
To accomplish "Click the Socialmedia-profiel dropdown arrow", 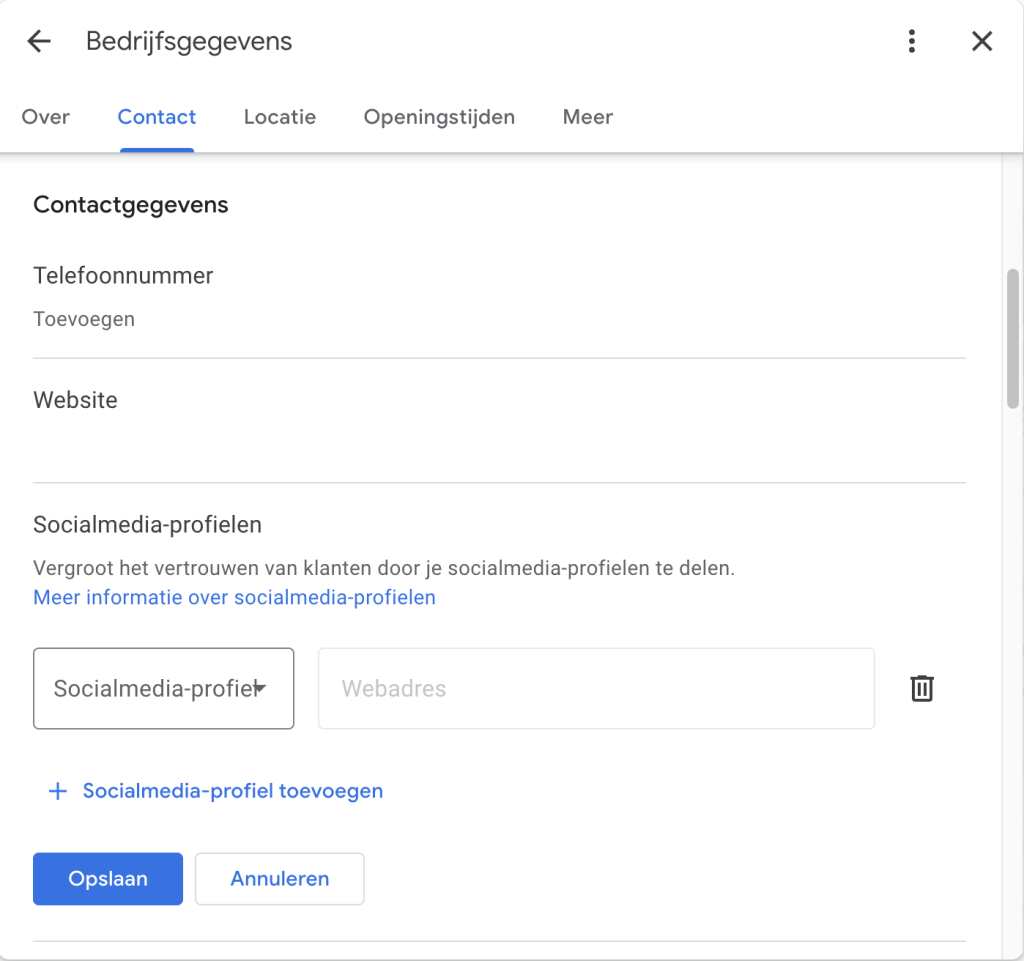I will [x=260, y=688].
